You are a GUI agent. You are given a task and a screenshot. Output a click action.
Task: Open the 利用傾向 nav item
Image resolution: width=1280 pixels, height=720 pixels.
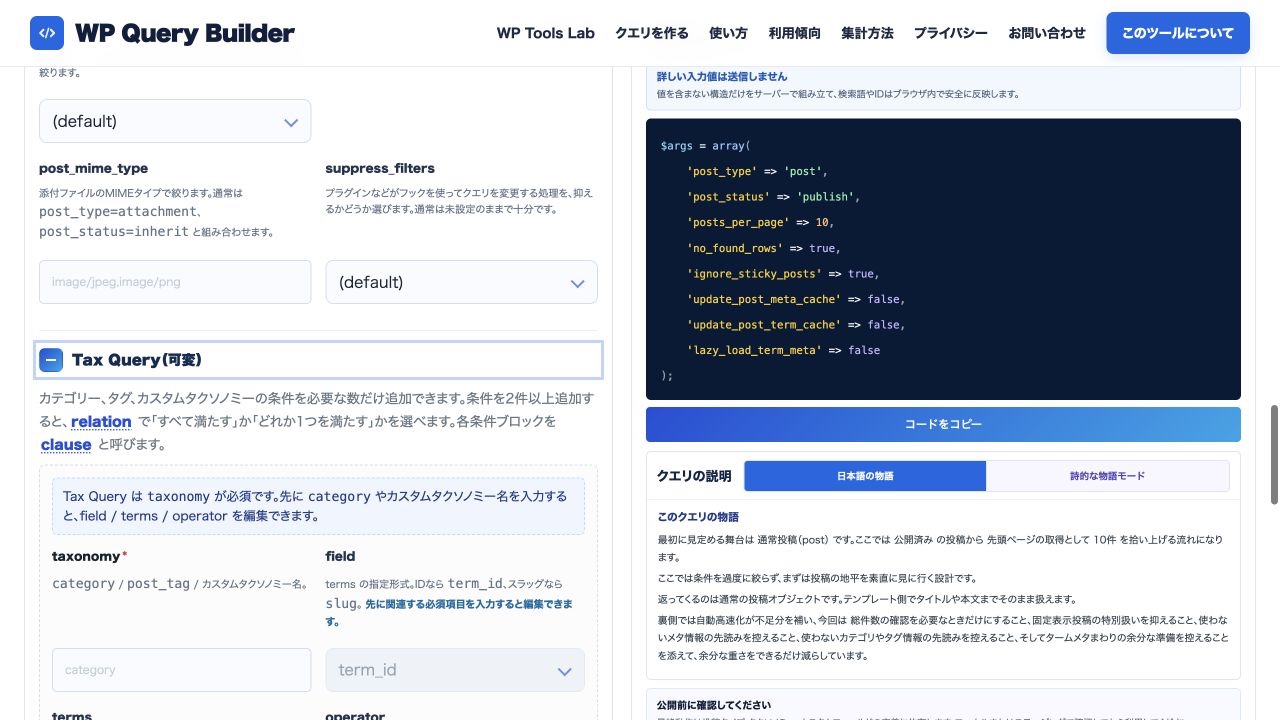coord(794,33)
